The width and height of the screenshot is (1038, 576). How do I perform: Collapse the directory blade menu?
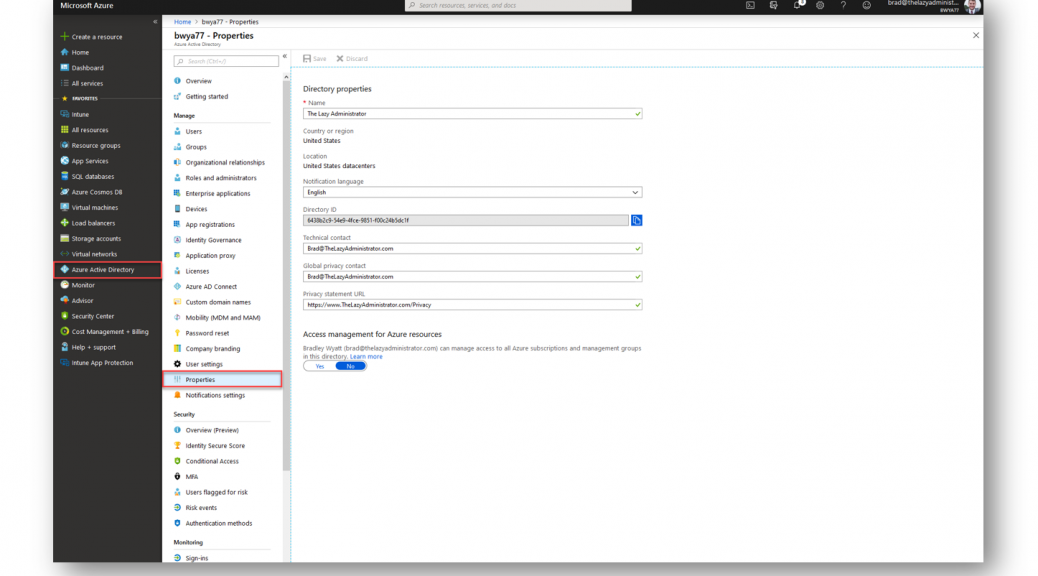(x=285, y=56)
